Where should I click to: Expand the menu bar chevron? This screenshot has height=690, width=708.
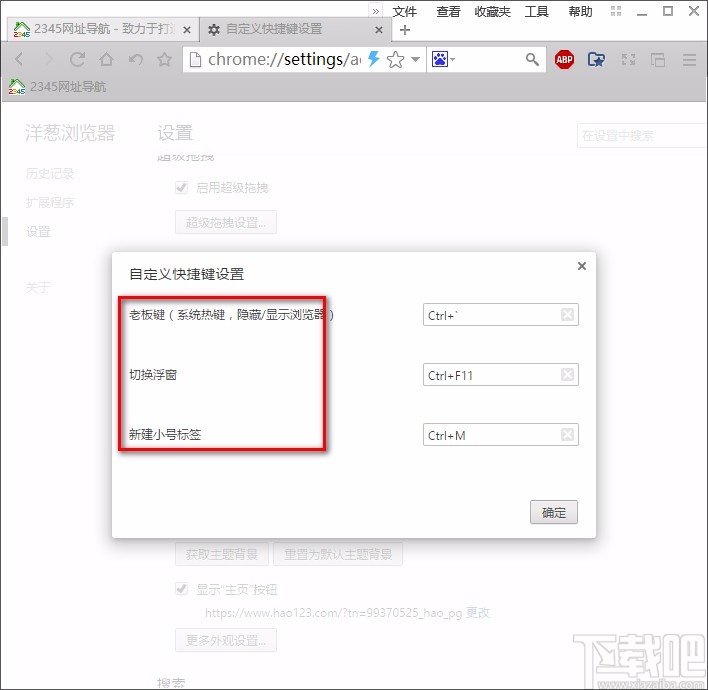(x=376, y=11)
